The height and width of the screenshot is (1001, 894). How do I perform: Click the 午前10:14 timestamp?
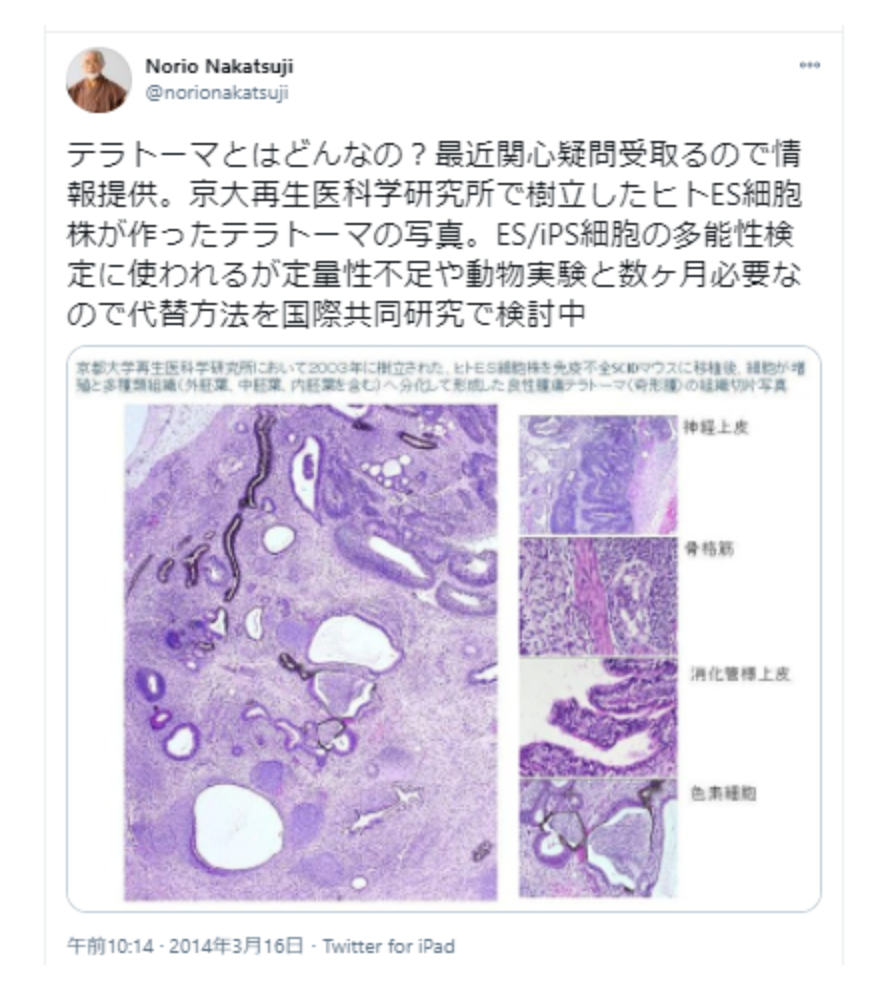coord(110,945)
